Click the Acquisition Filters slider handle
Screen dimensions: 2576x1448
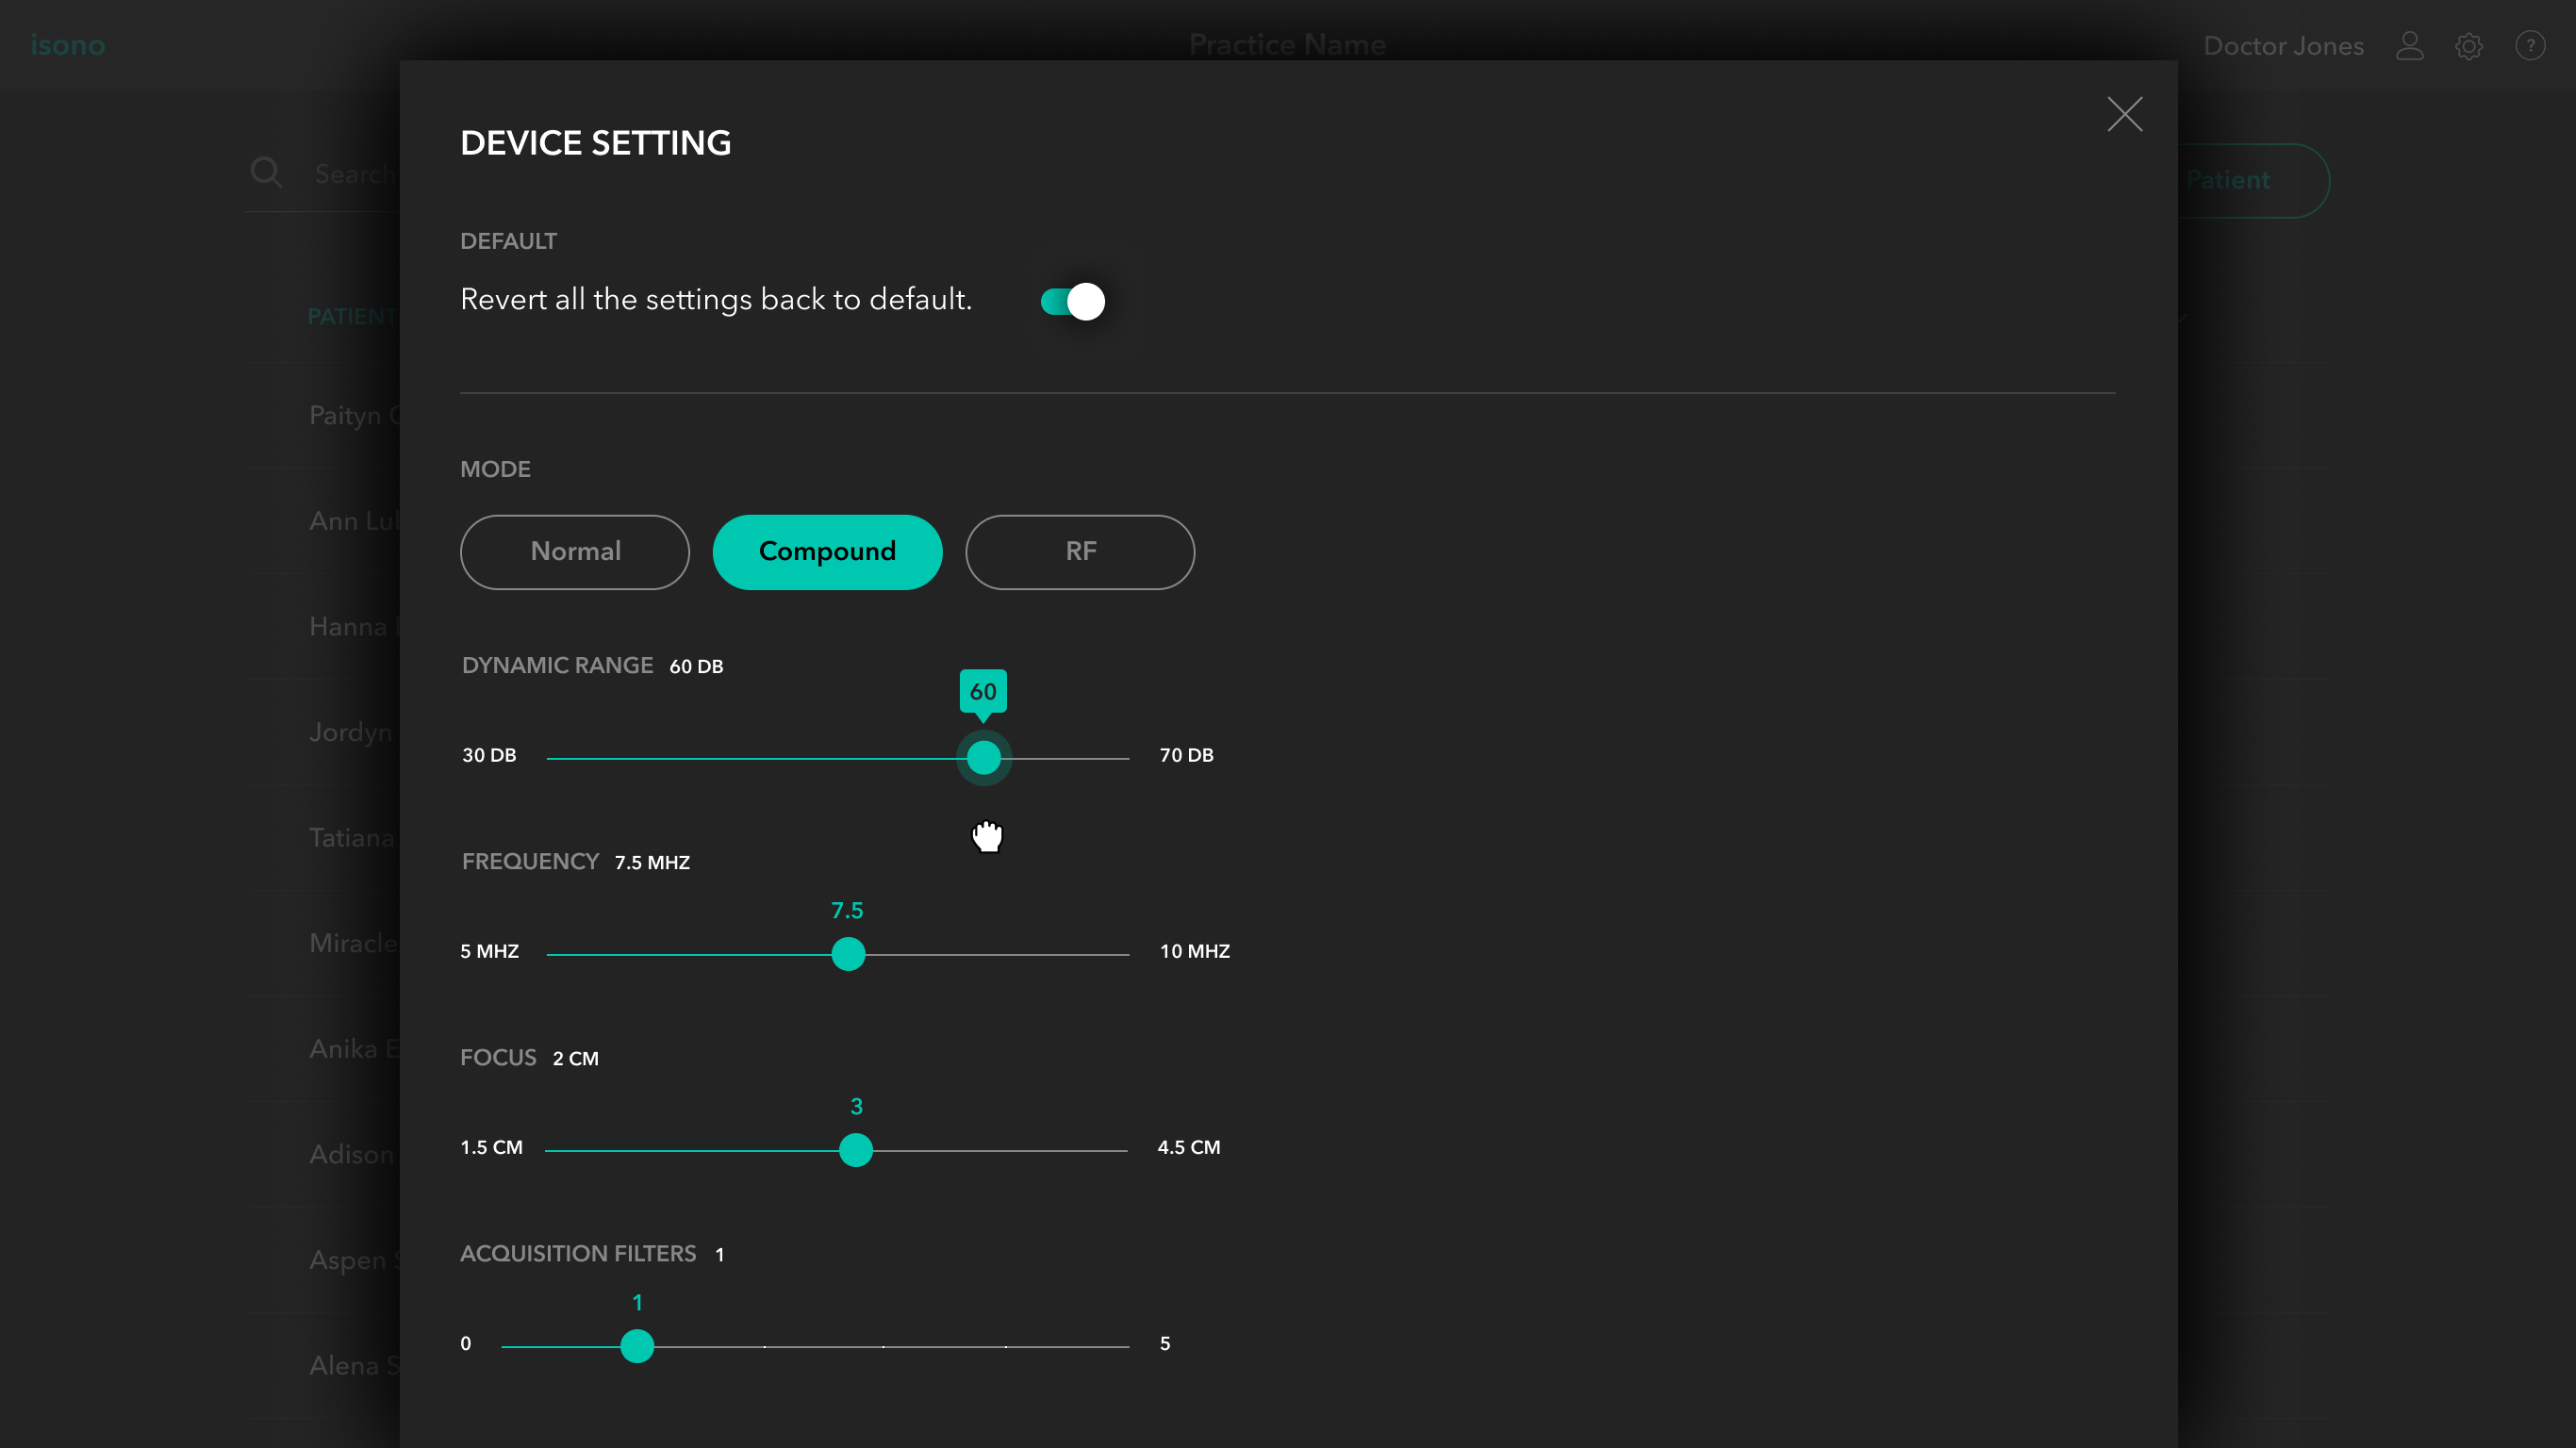click(x=637, y=1346)
